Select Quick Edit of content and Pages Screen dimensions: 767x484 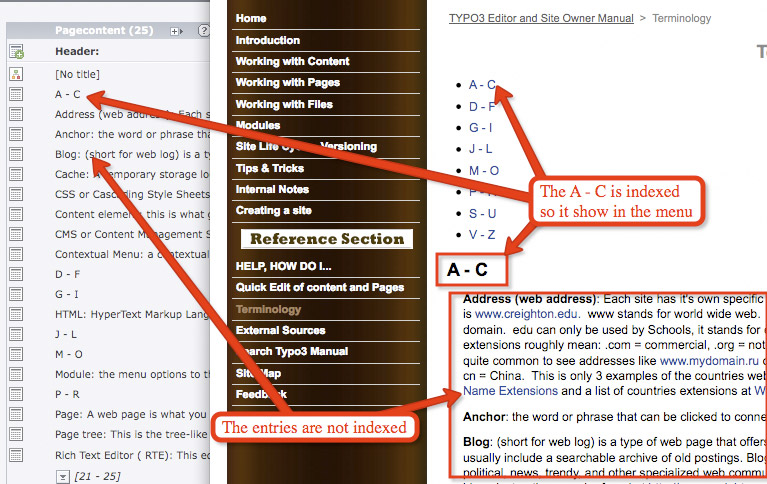pos(319,287)
